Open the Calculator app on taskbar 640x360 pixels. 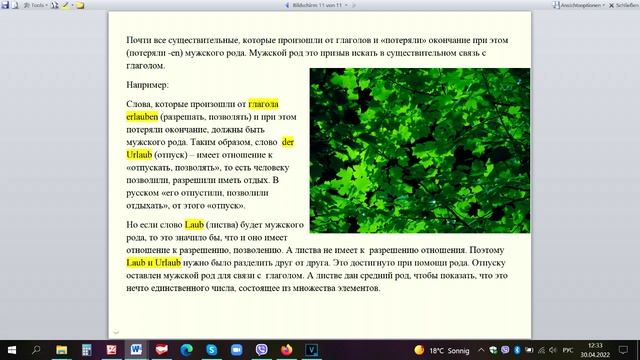click(87, 350)
